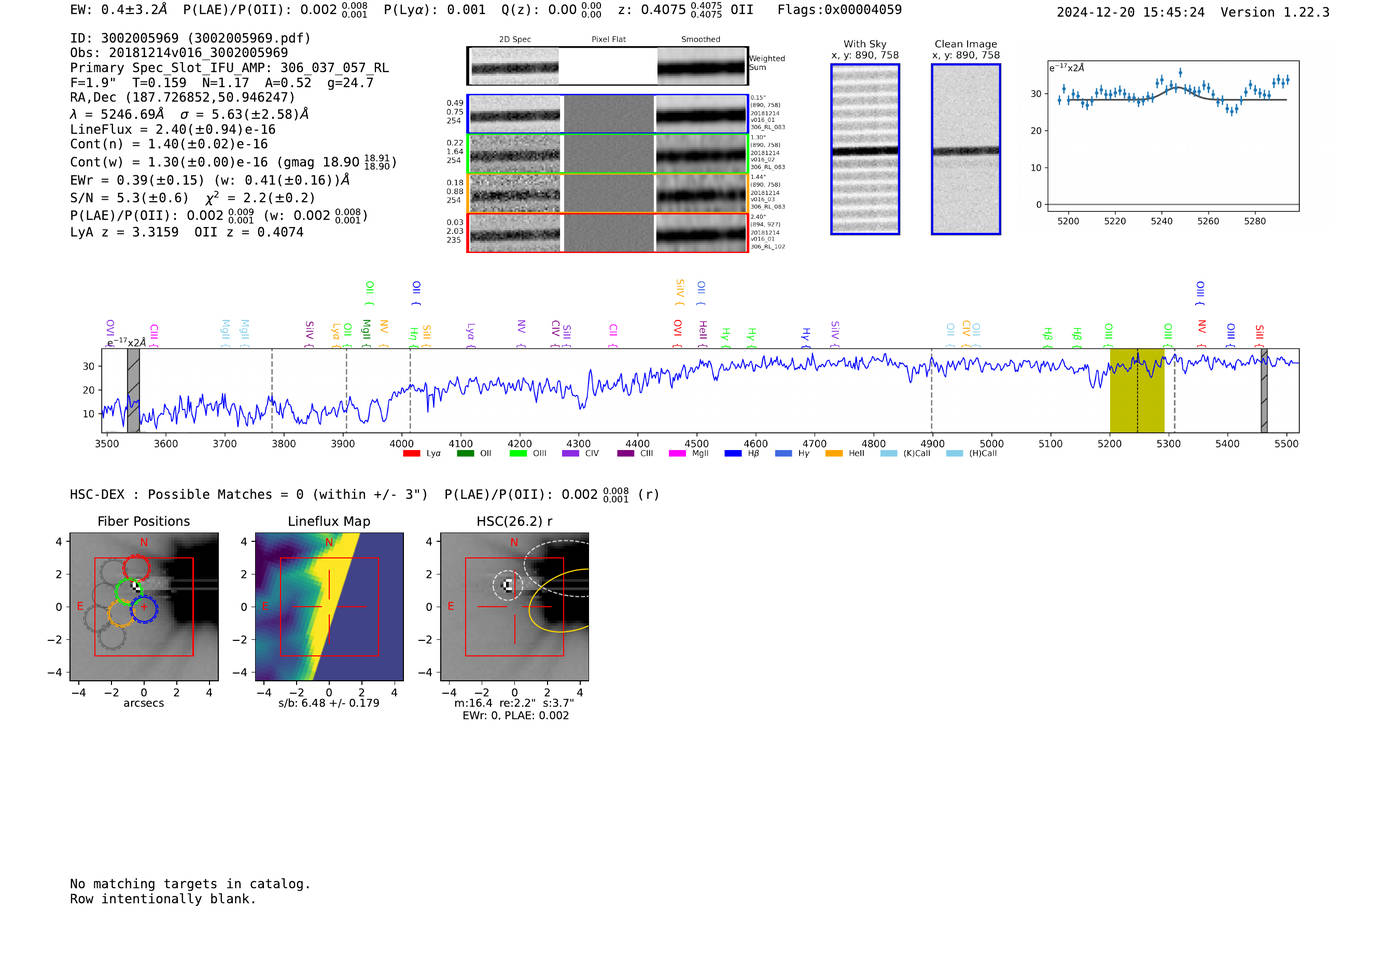Screen dimensions: 1400x953
Task: Select the green-bordered 2D spectrum row
Action: pos(608,154)
